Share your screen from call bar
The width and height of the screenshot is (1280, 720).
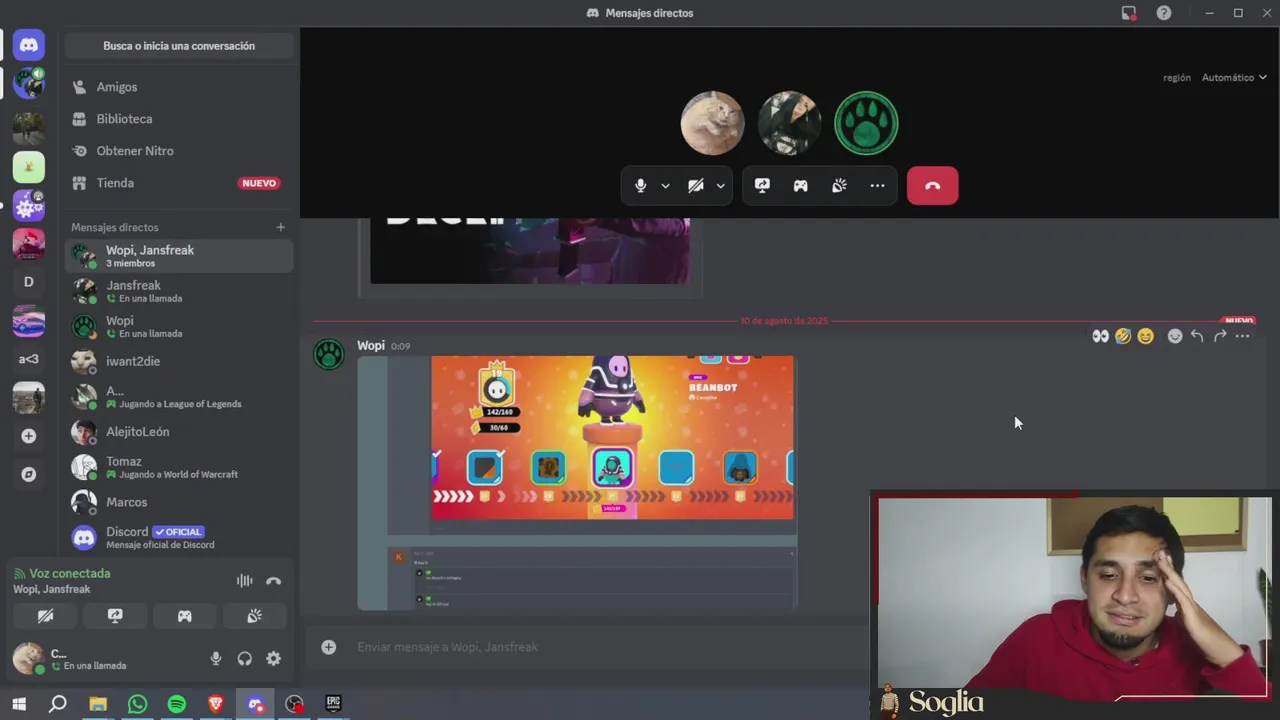coord(762,186)
